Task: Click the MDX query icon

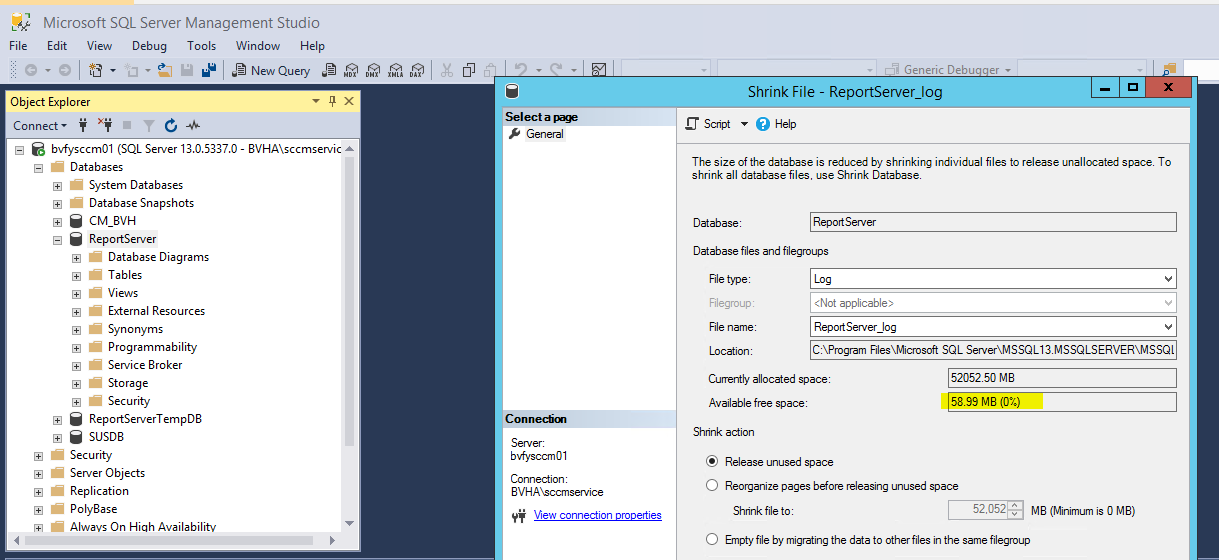Action: click(x=351, y=70)
